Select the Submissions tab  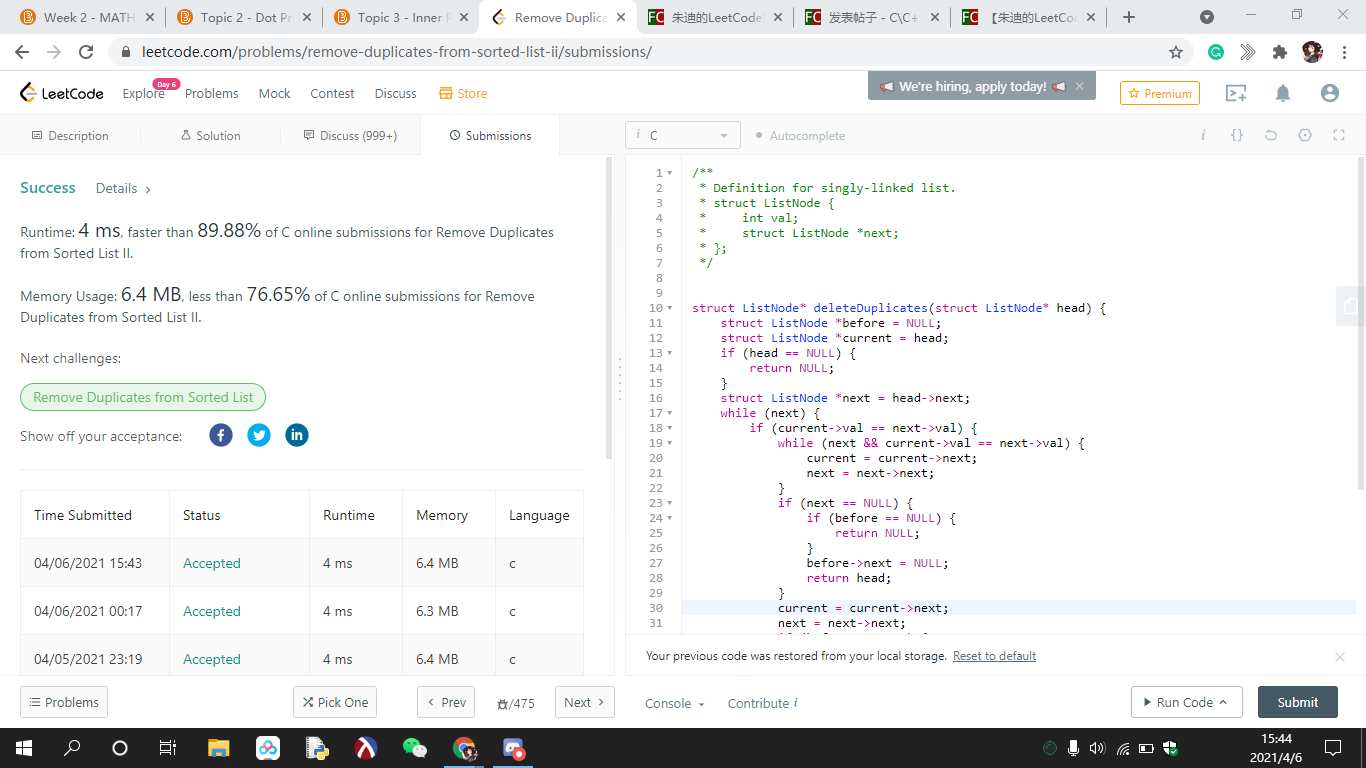(x=490, y=135)
